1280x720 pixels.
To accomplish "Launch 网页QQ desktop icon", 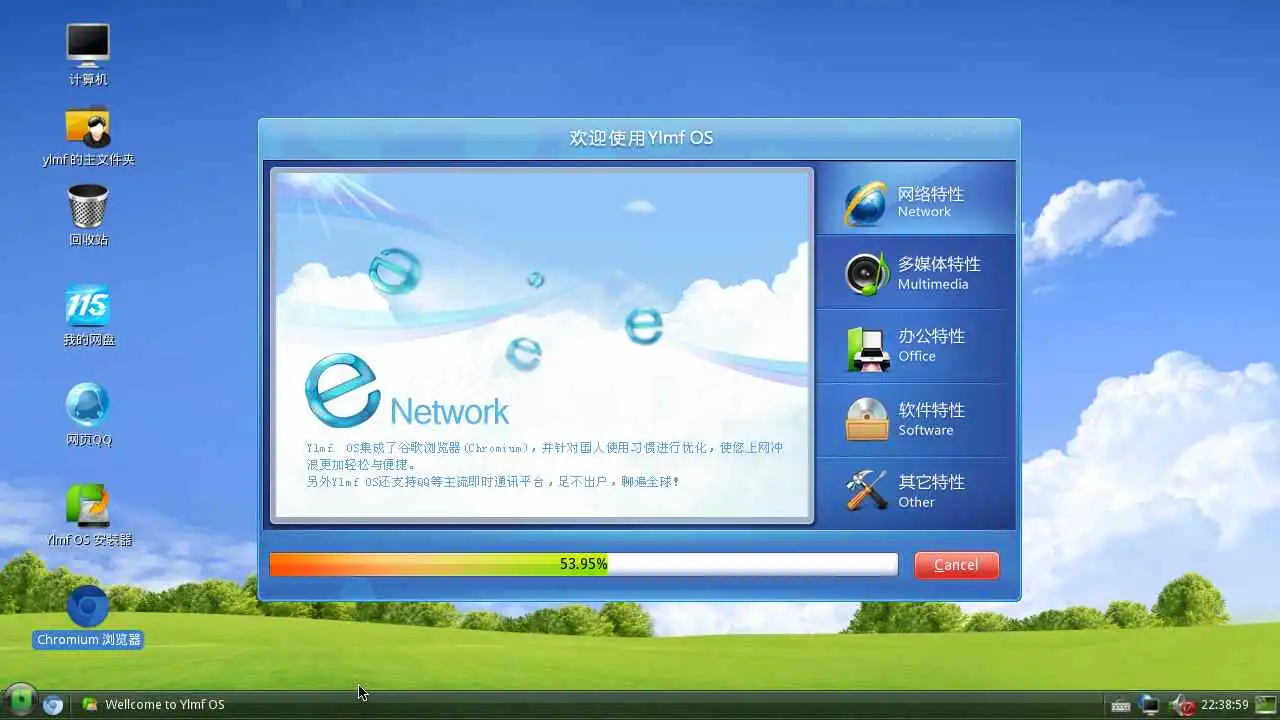I will (x=88, y=414).
